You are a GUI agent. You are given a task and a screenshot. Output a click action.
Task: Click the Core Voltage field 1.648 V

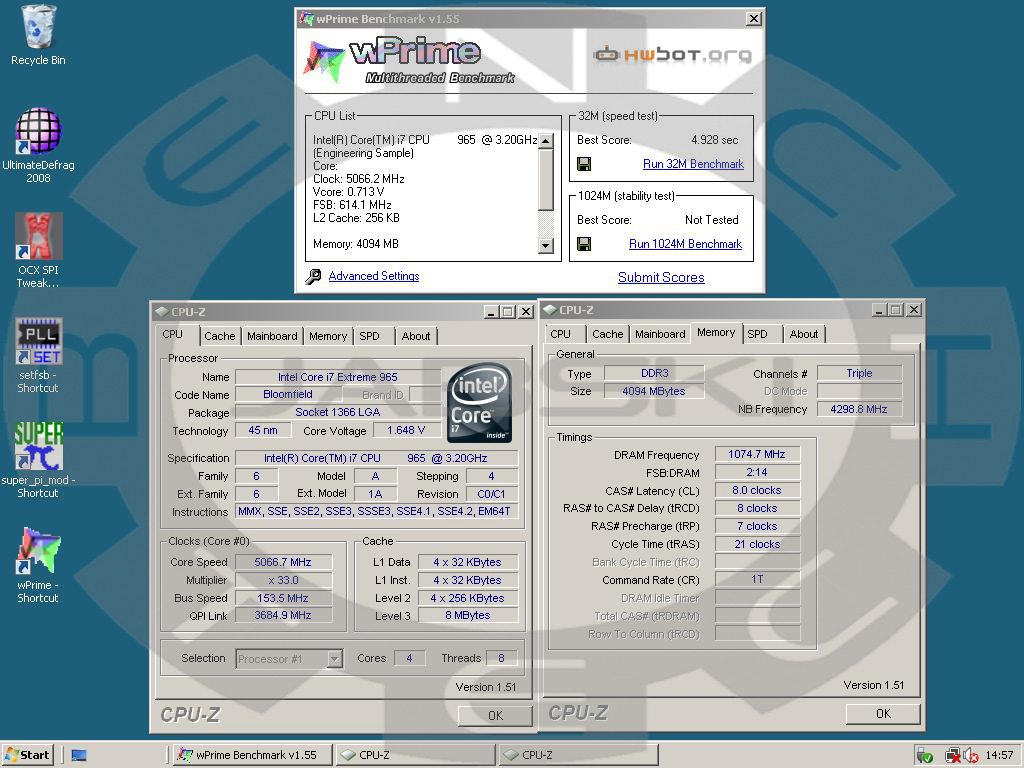pos(406,430)
